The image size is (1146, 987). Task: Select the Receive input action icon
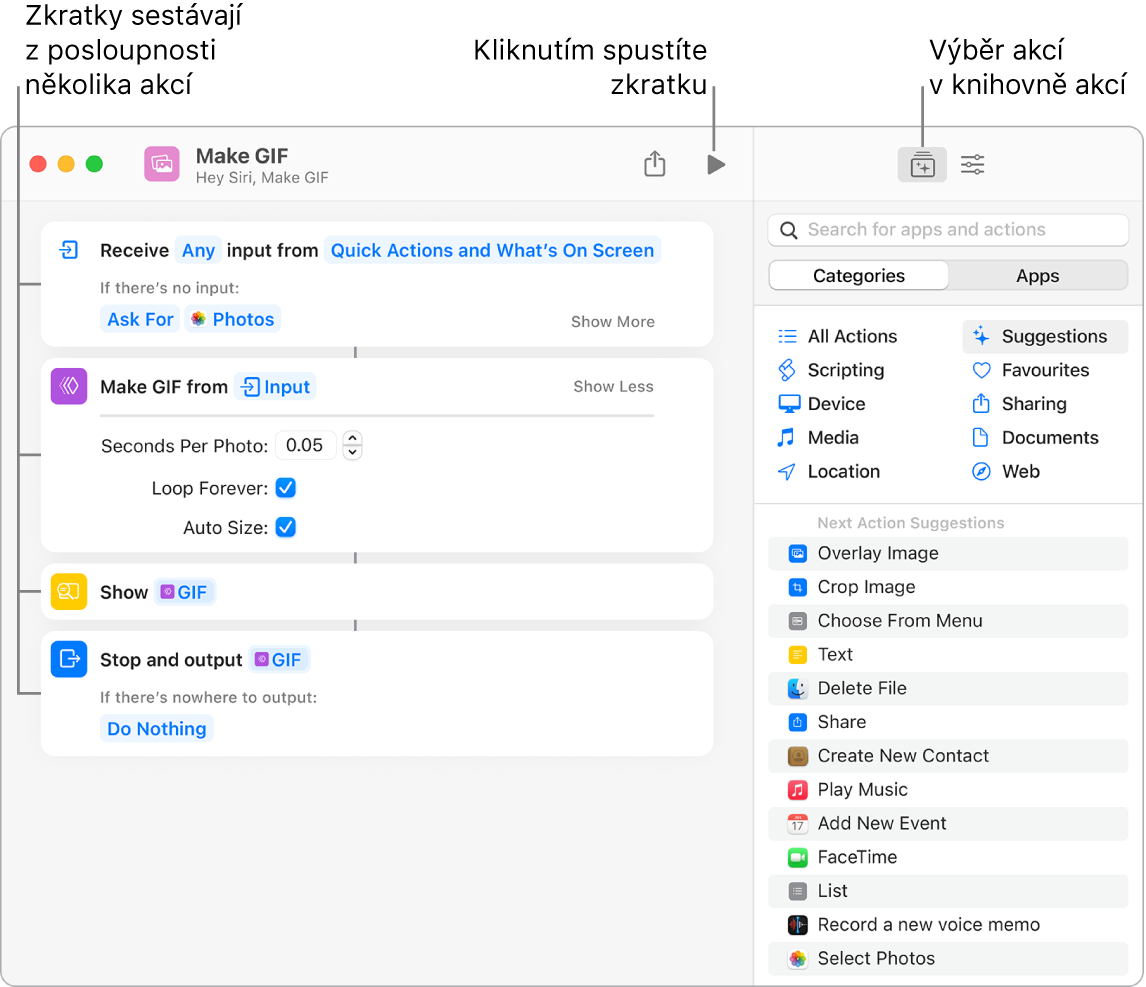(68, 250)
